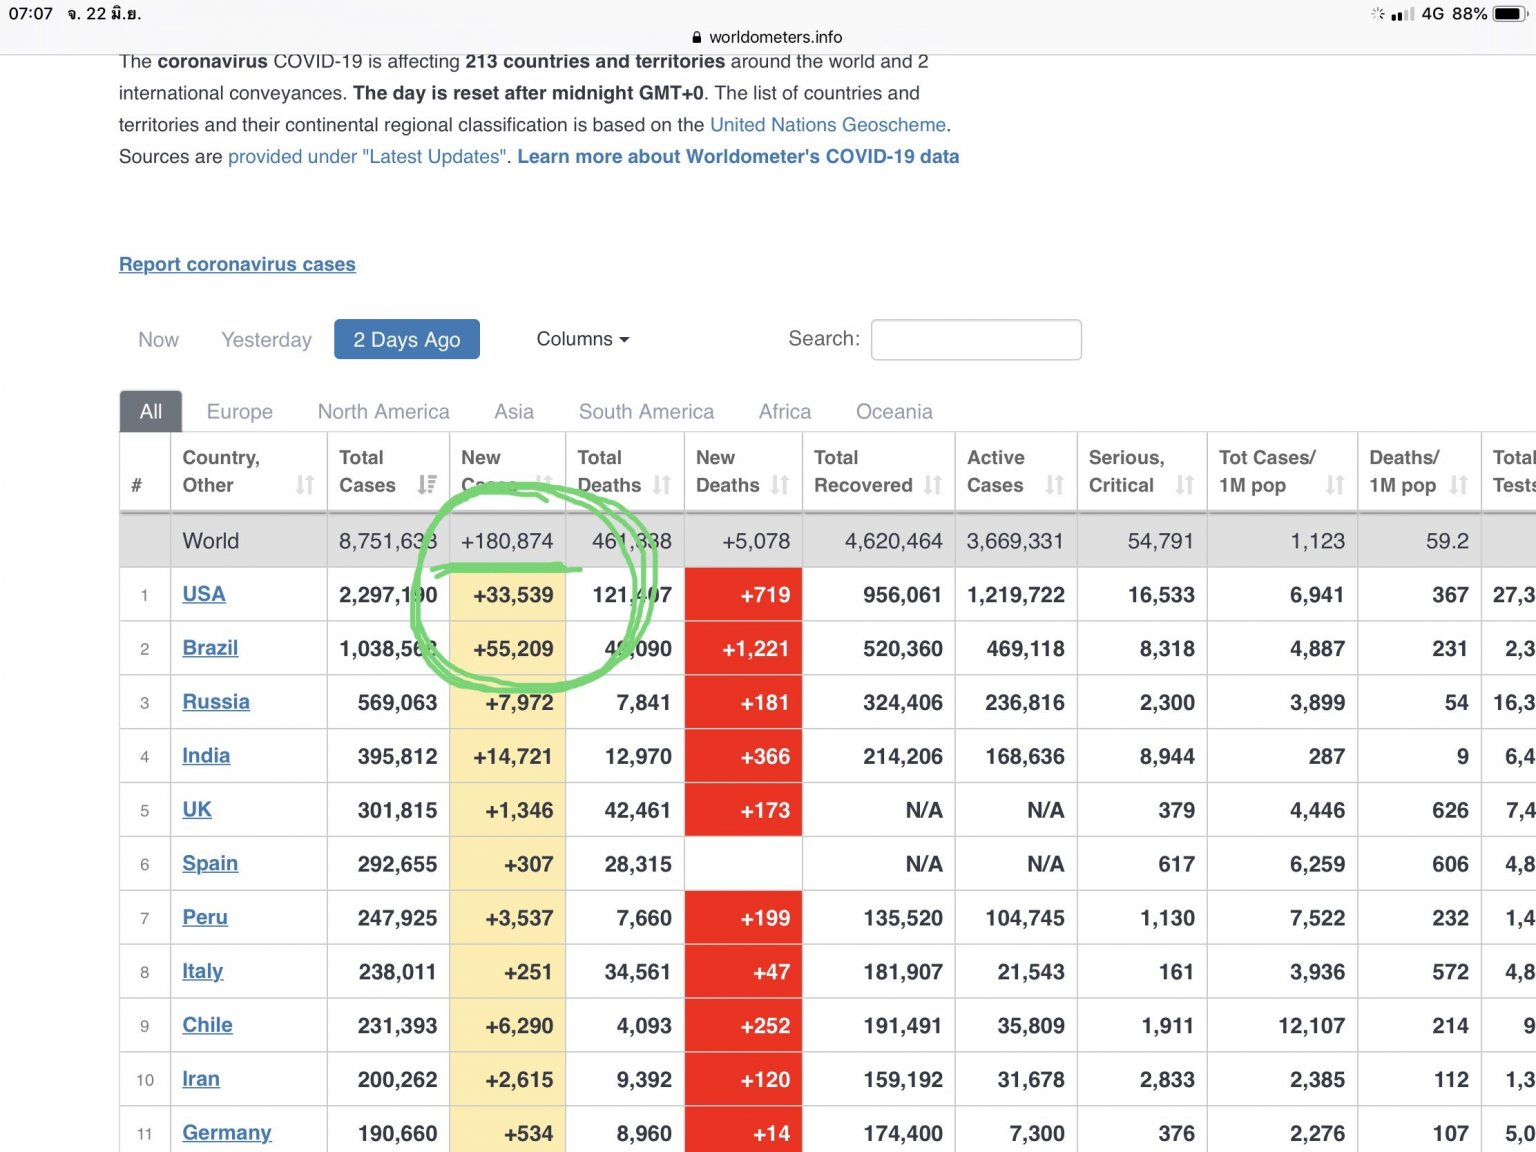1536x1152 pixels.
Task: Switch to the Now data view
Action: tap(159, 340)
